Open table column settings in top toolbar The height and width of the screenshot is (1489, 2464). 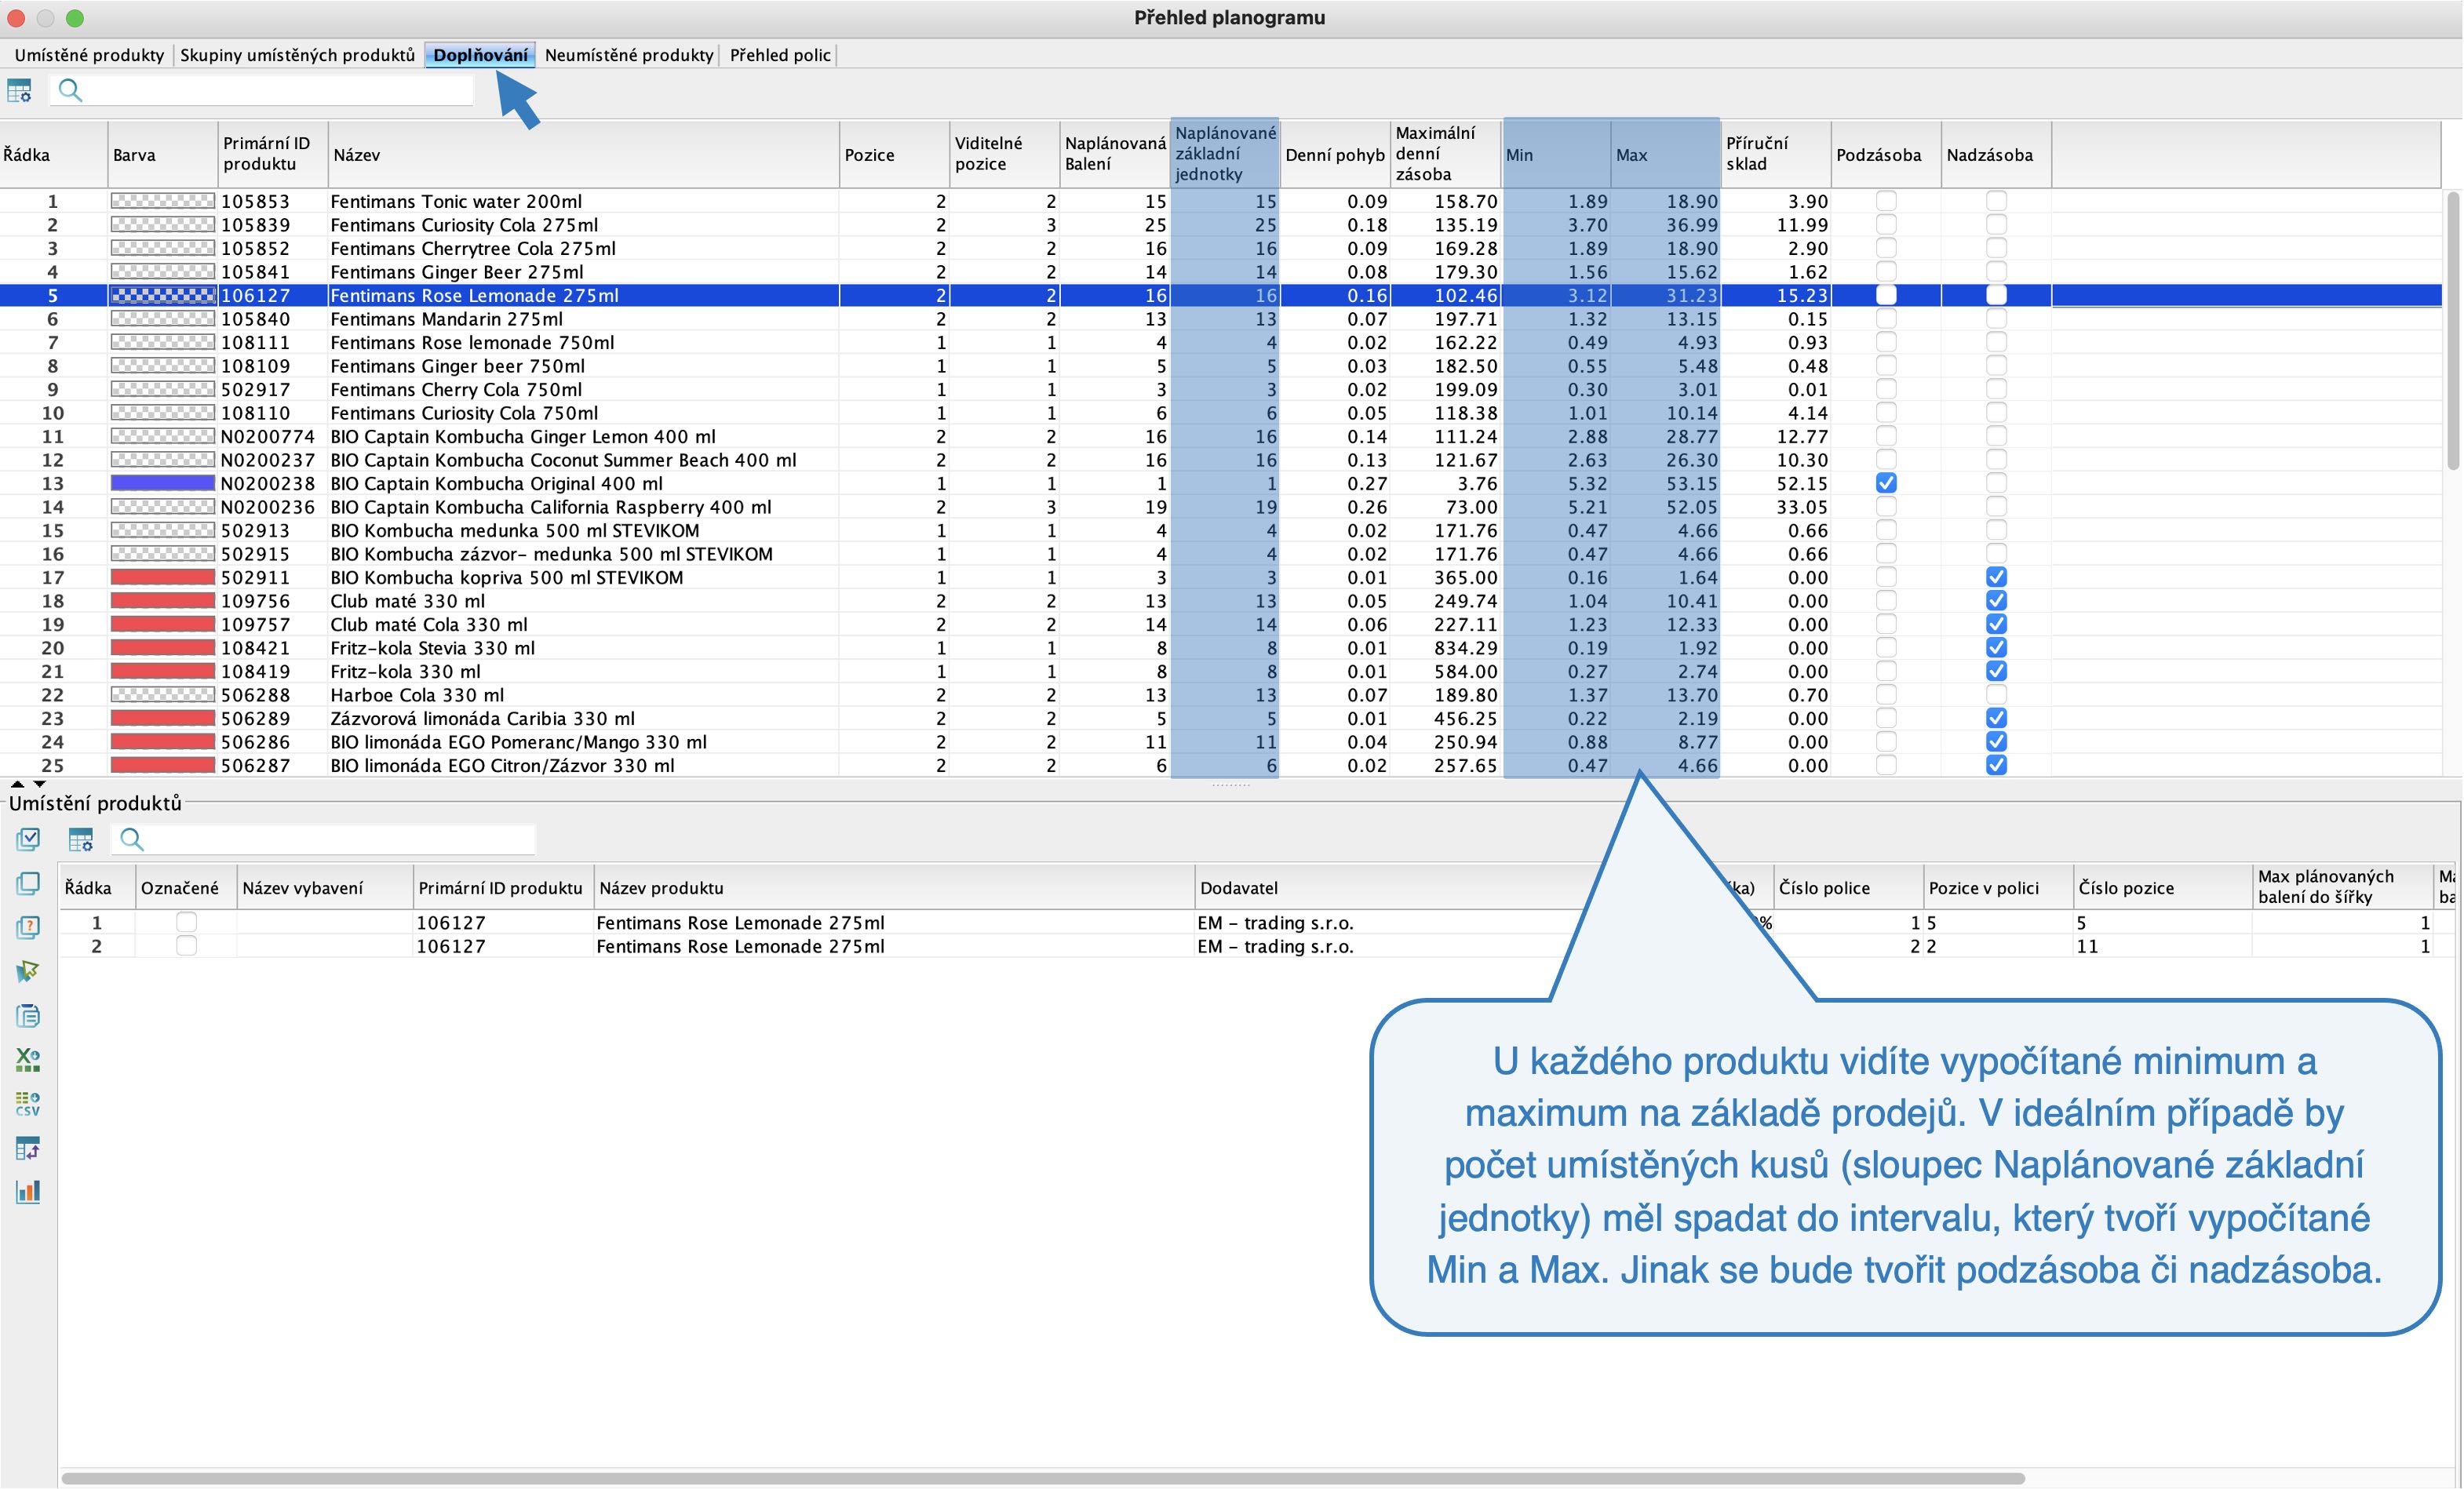pyautogui.click(x=20, y=91)
